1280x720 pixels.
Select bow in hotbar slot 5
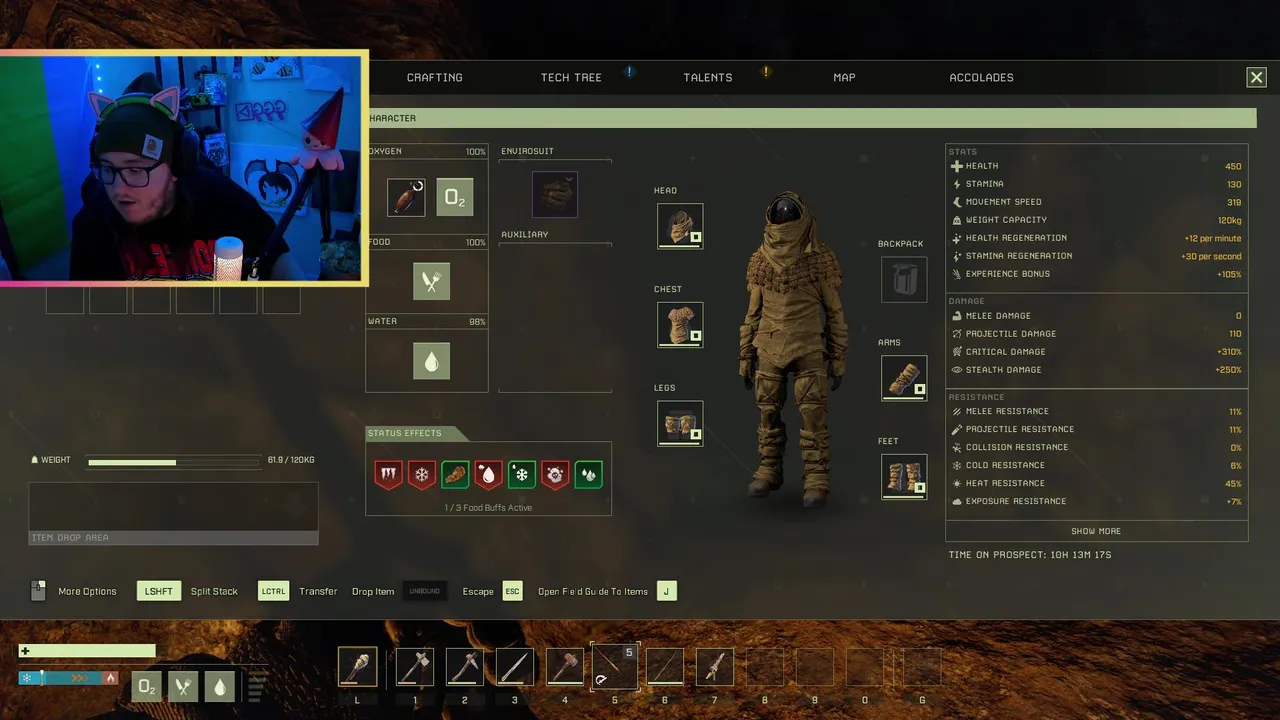(x=615, y=667)
